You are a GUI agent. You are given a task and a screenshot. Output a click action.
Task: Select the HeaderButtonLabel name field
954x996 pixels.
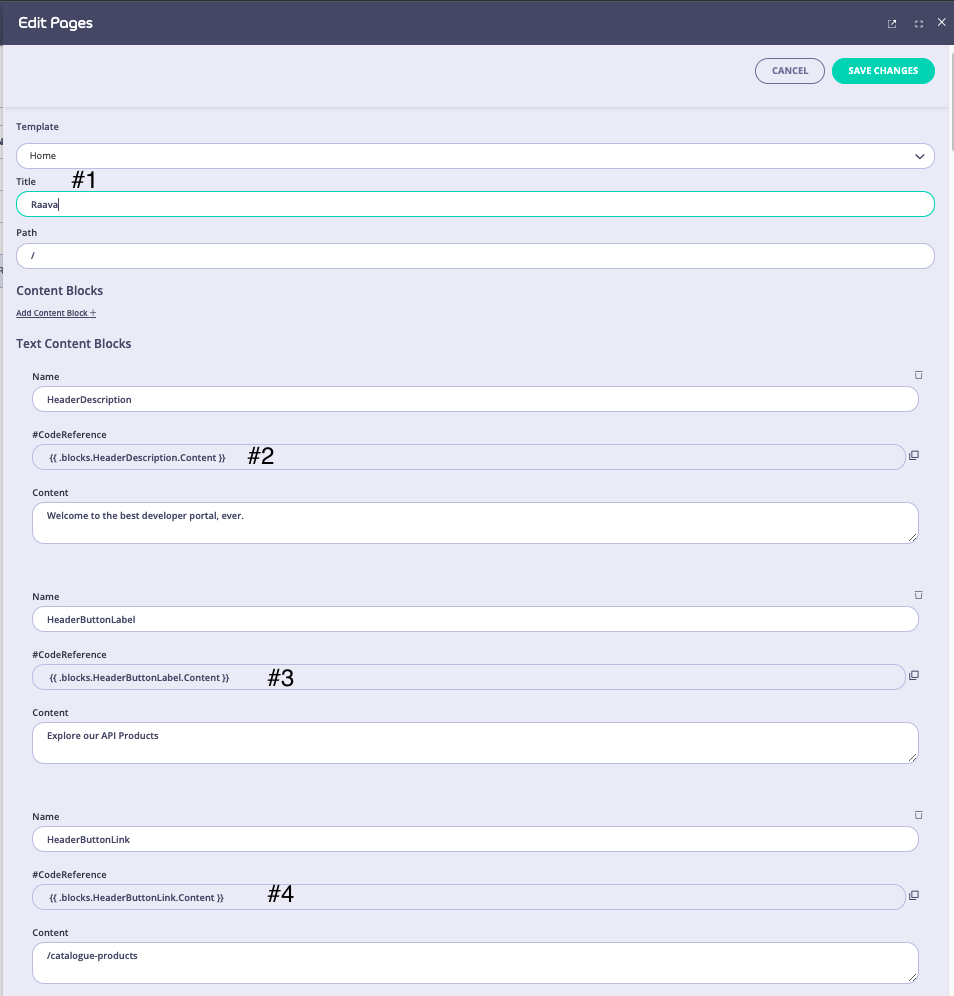[475, 619]
